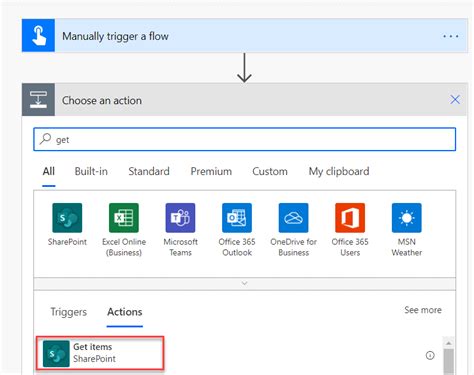Switch to the Premium tab

[x=211, y=171]
